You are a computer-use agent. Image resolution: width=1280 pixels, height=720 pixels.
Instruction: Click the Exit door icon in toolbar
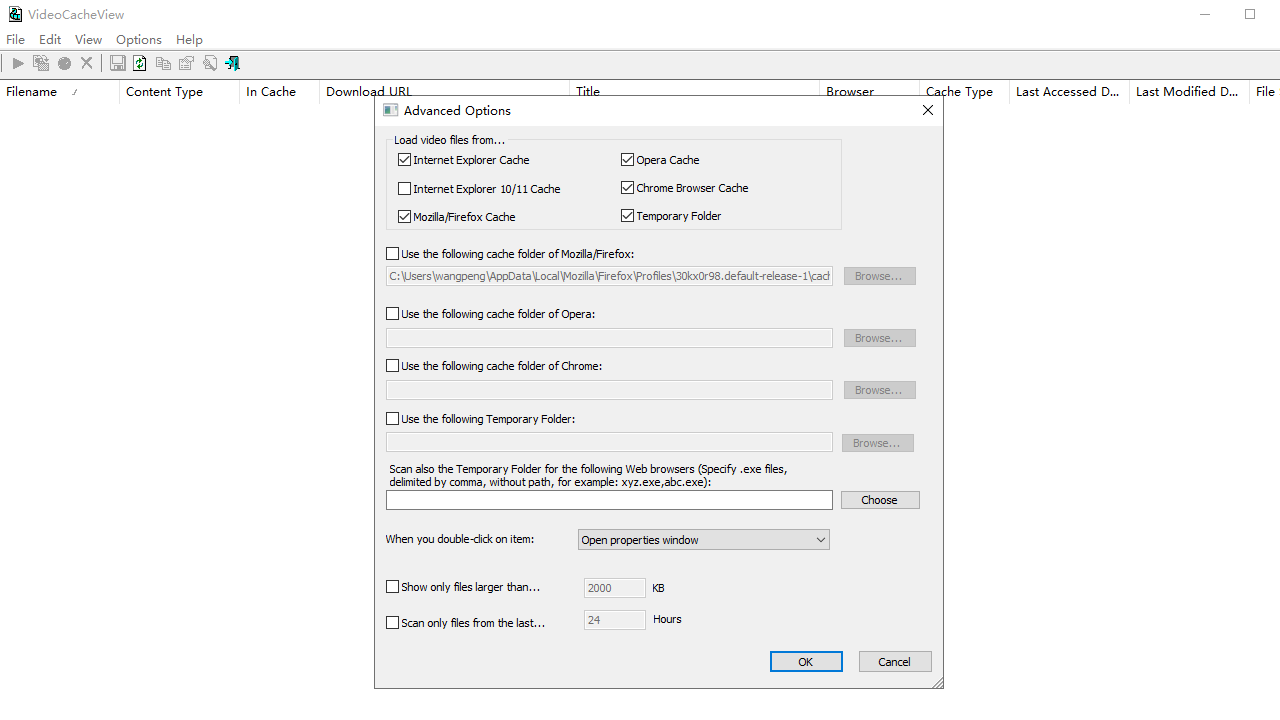232,64
